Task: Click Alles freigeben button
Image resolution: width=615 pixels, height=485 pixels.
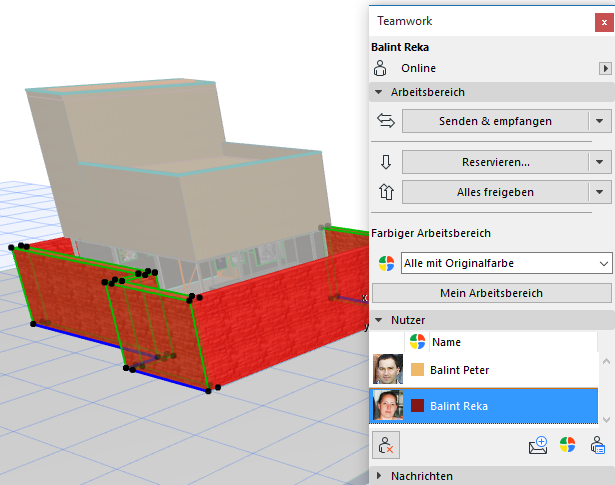Action: click(x=495, y=192)
